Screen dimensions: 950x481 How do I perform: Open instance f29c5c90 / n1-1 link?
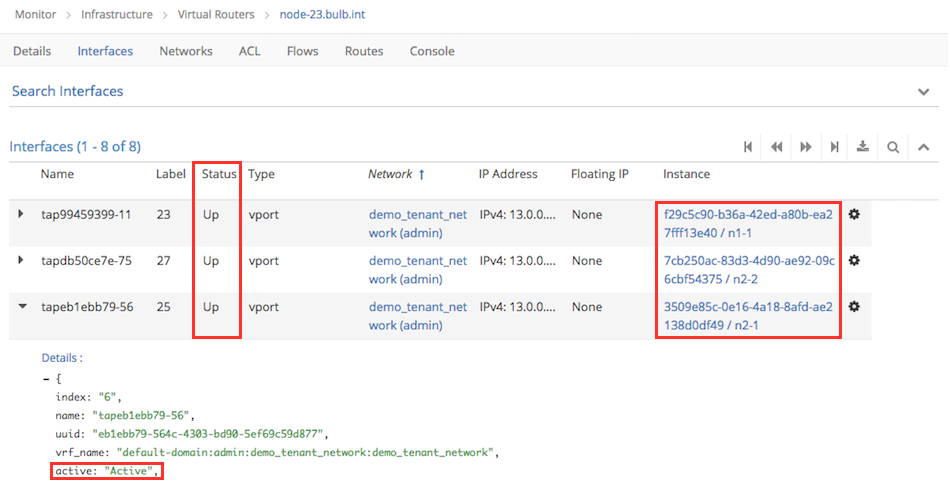click(748, 224)
